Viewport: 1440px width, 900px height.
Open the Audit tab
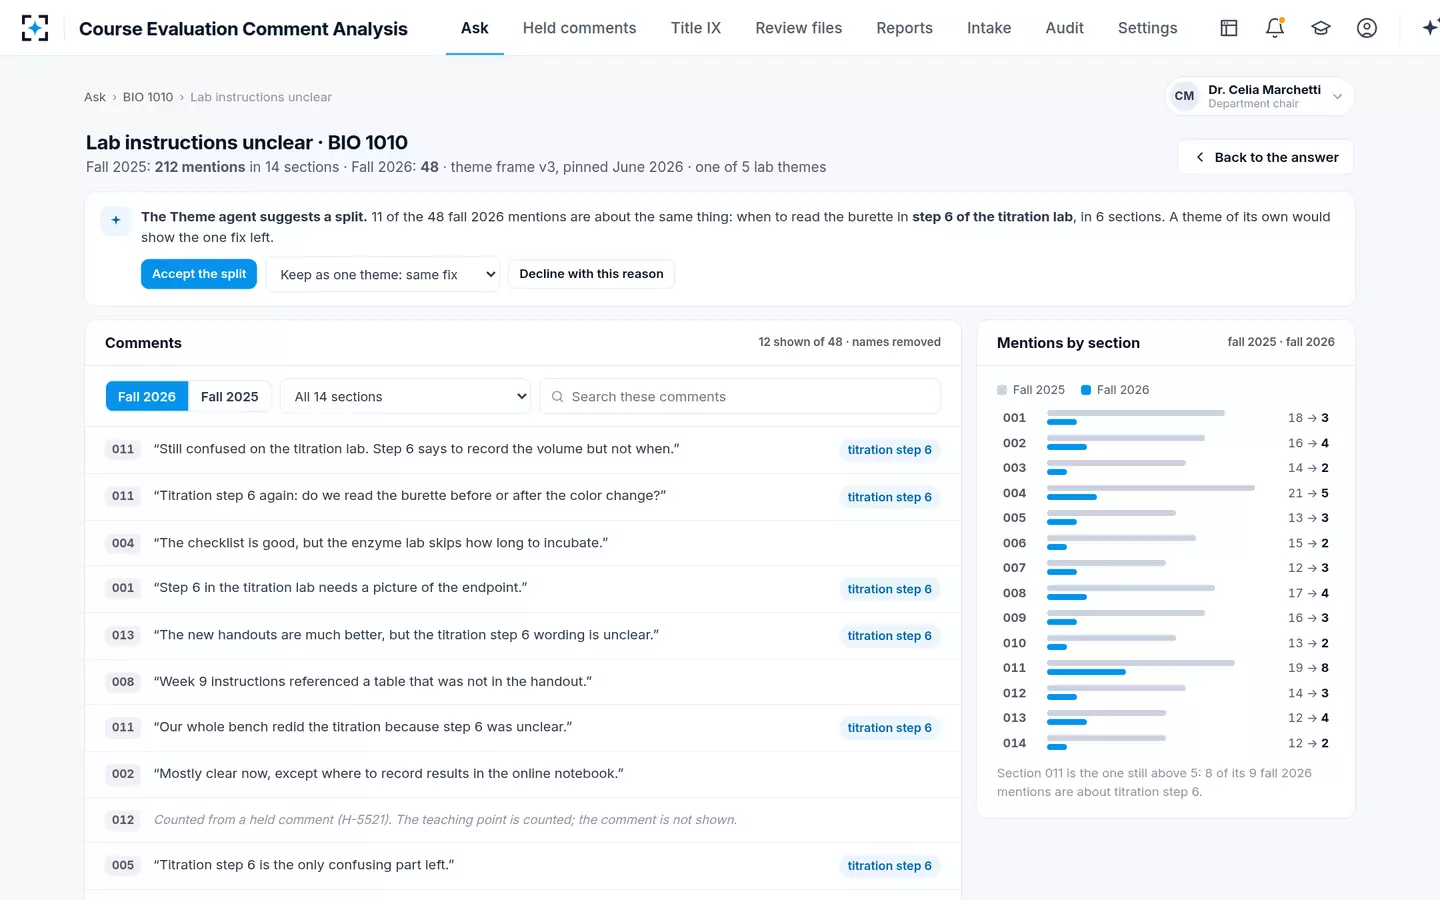point(1065,28)
